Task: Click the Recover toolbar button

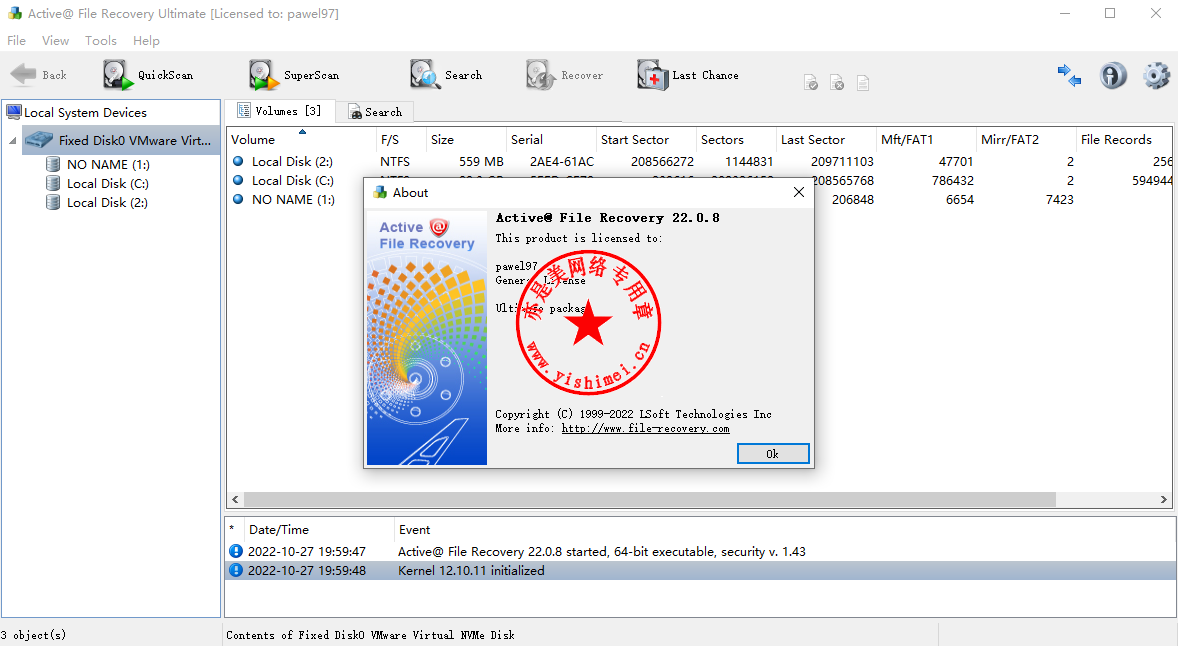Action: point(564,75)
